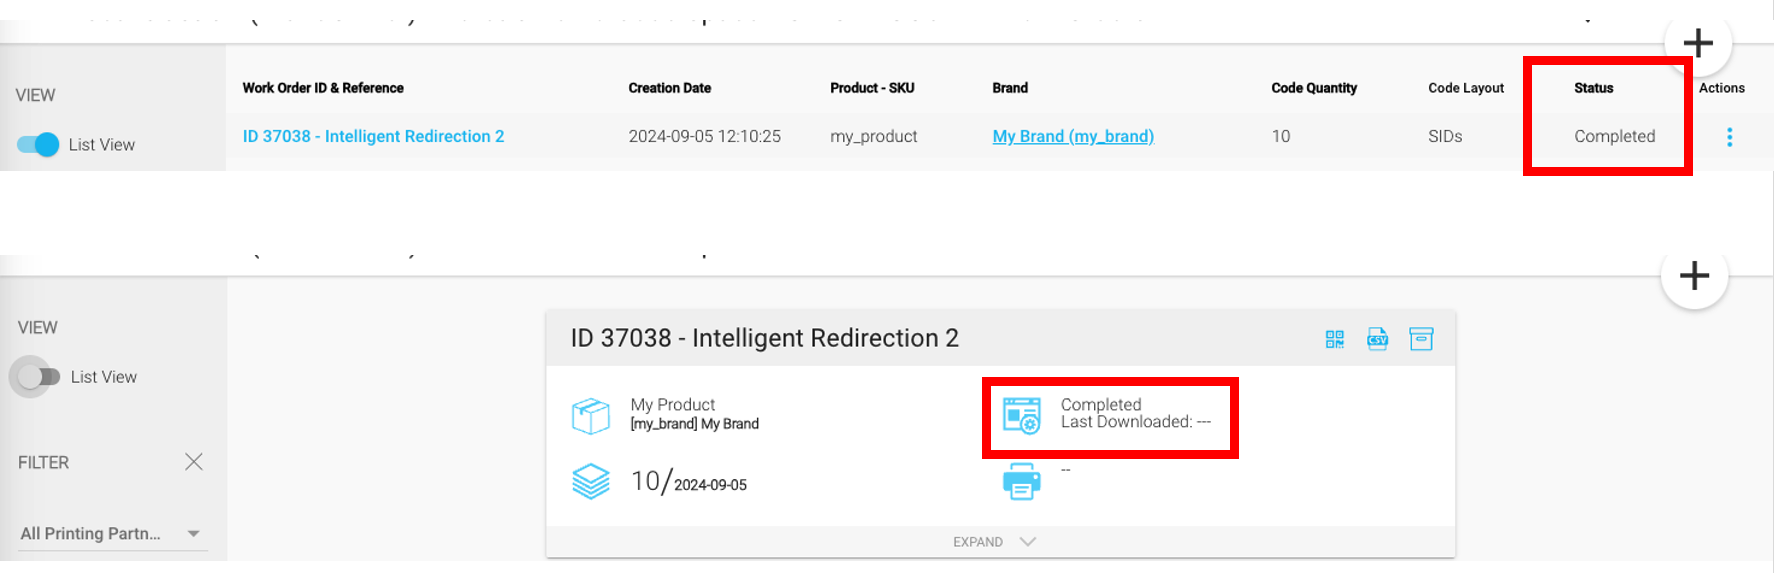1774x573 pixels.
Task: Download CSV file icon on the card
Action: tap(1377, 339)
